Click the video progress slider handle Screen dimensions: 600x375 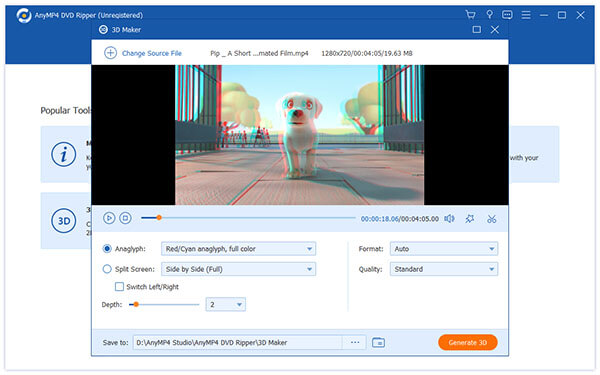(159, 218)
